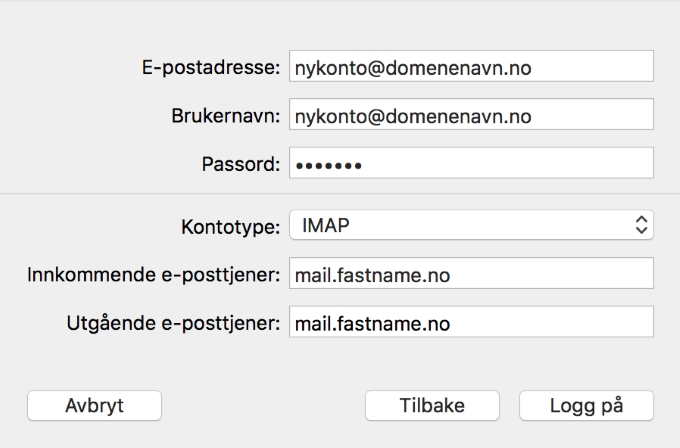Screen dimensions: 680x448
Task: Focus the Utgående e-posttjener field
Action: 471,322
